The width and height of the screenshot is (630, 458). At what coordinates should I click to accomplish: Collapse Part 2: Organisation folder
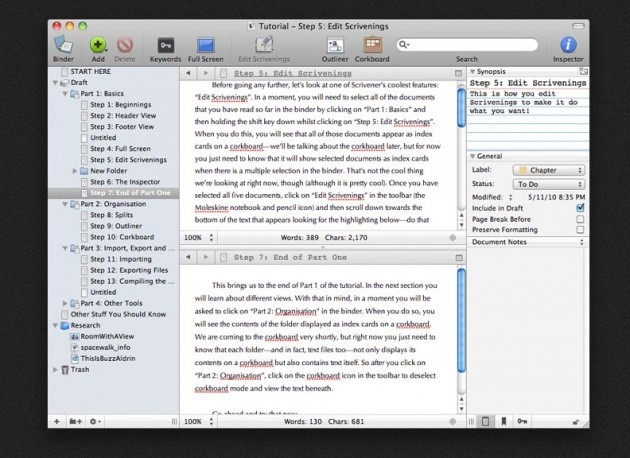(x=65, y=204)
